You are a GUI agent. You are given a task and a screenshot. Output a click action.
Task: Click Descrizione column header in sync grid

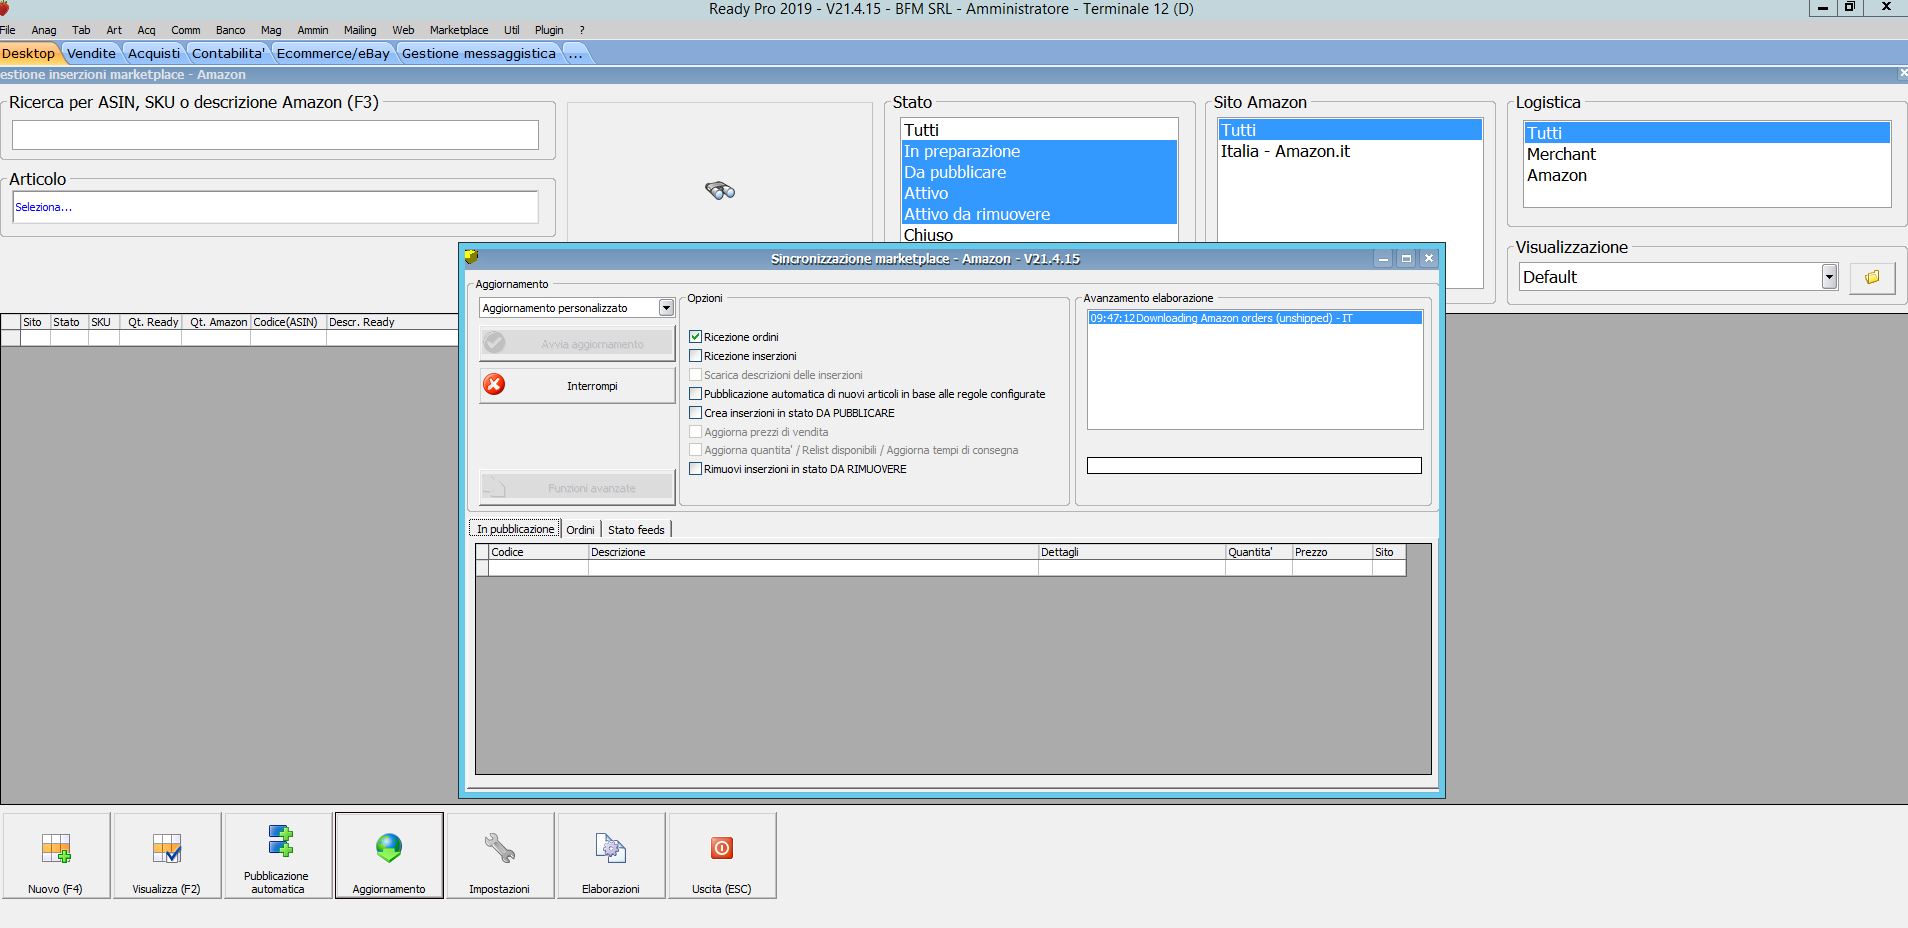tap(813, 552)
